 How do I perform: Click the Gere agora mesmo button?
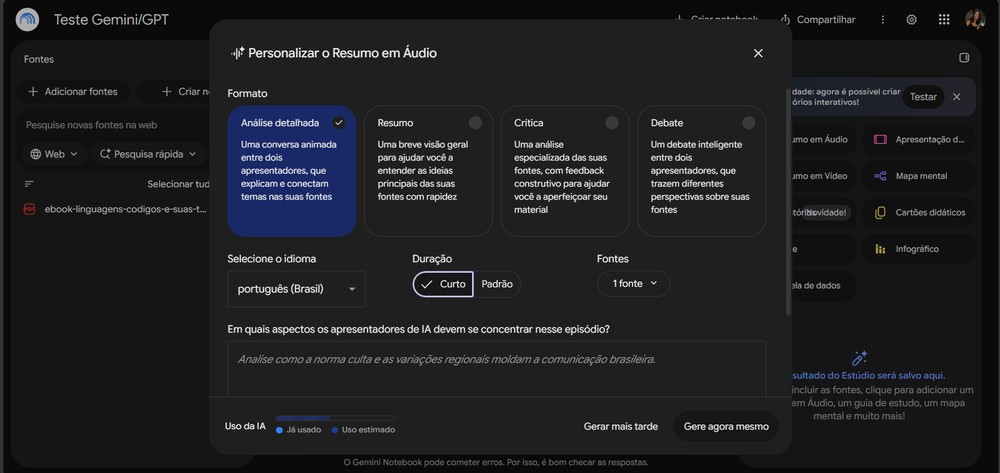pyautogui.click(x=726, y=426)
